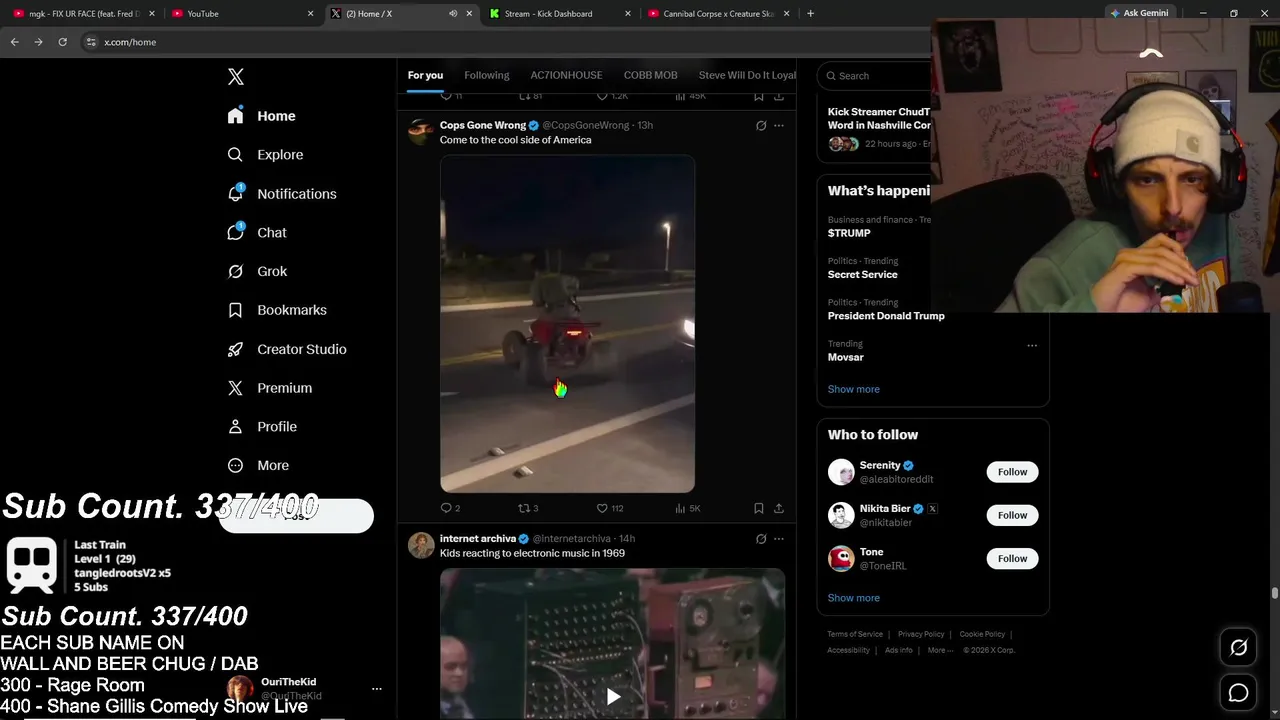Open Ads info footer link
The height and width of the screenshot is (720, 1280).
coord(899,650)
